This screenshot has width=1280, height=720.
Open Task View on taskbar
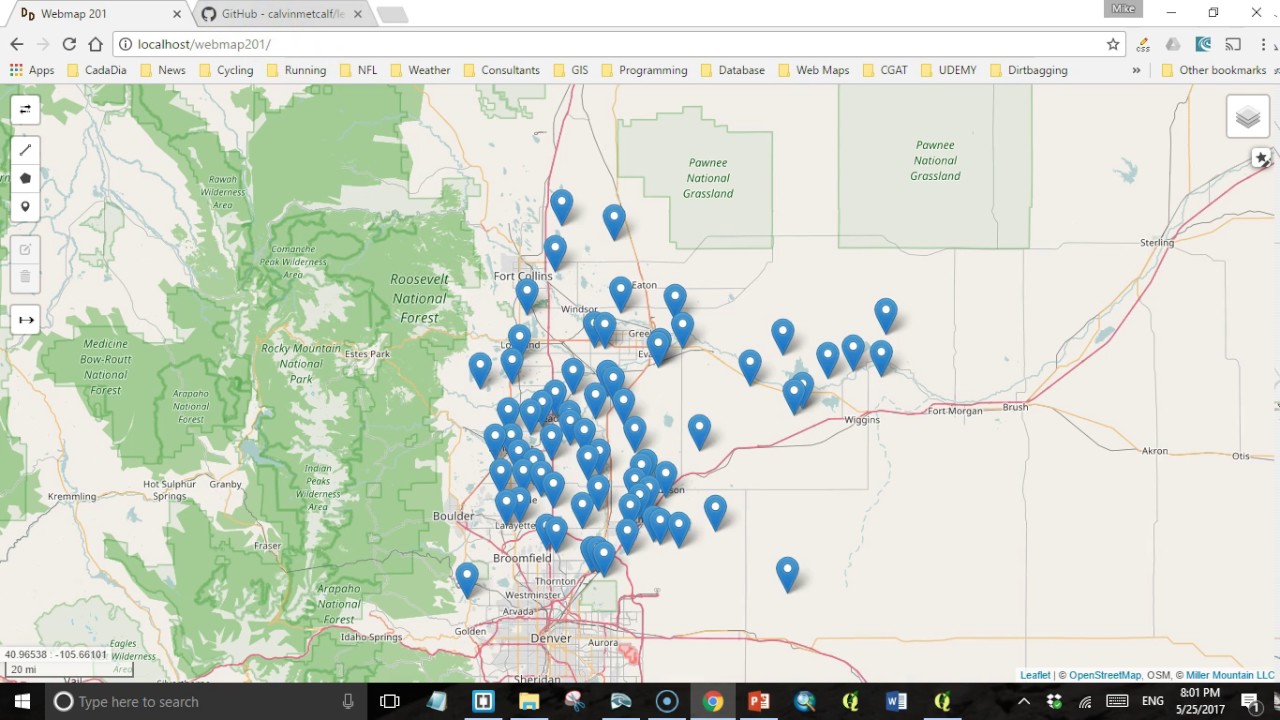click(390, 701)
